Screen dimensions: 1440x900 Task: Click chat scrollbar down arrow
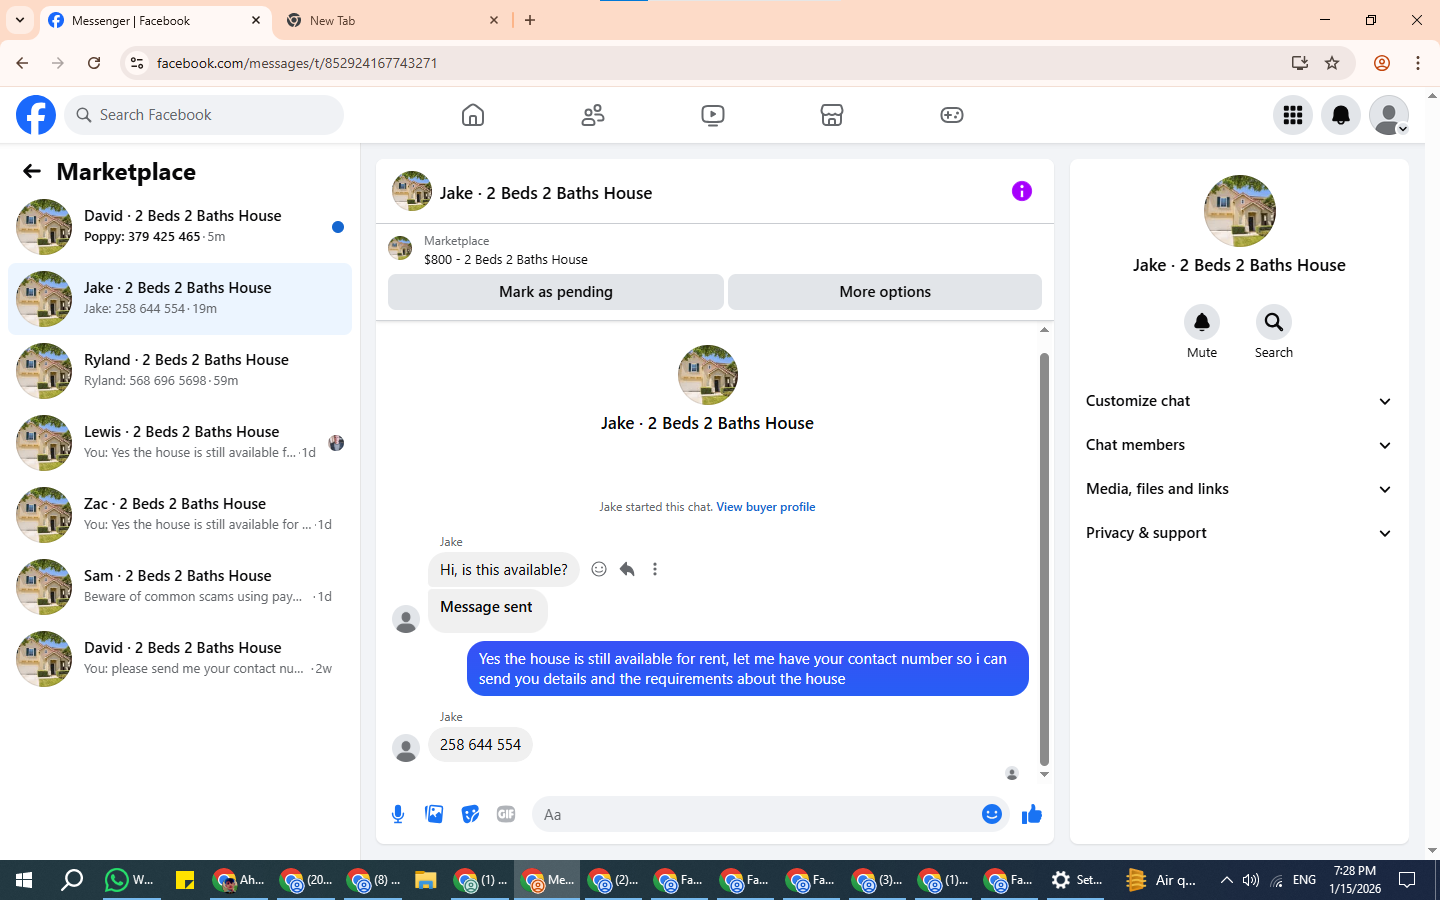click(x=1044, y=775)
